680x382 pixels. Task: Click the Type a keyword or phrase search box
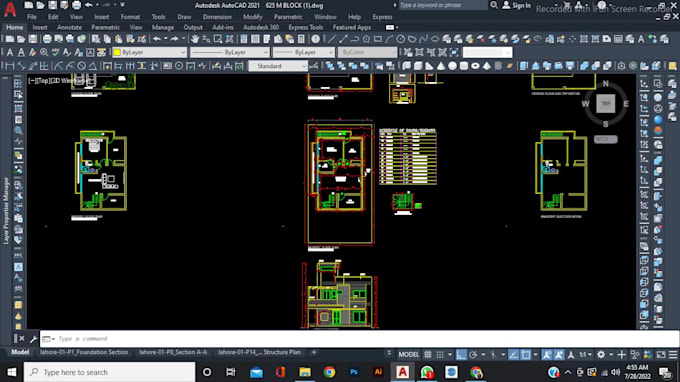pyautogui.click(x=442, y=5)
